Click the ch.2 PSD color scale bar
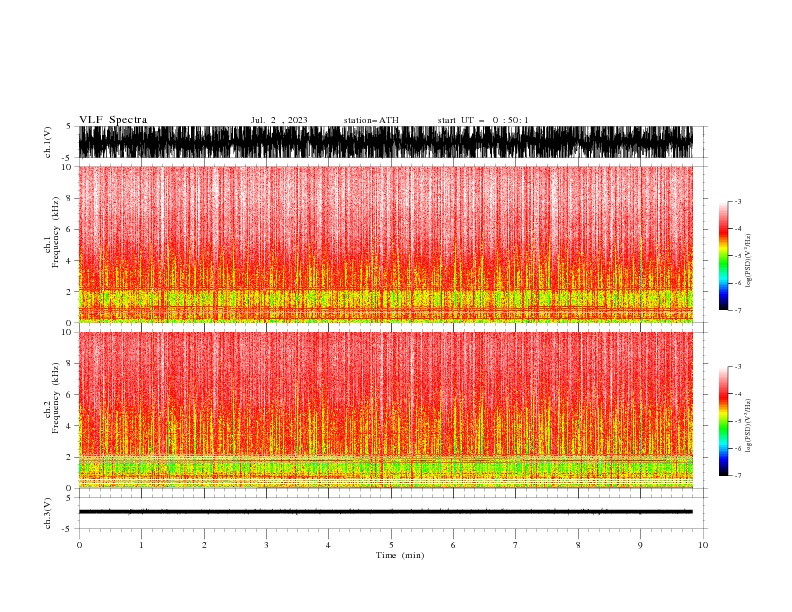 click(x=724, y=421)
